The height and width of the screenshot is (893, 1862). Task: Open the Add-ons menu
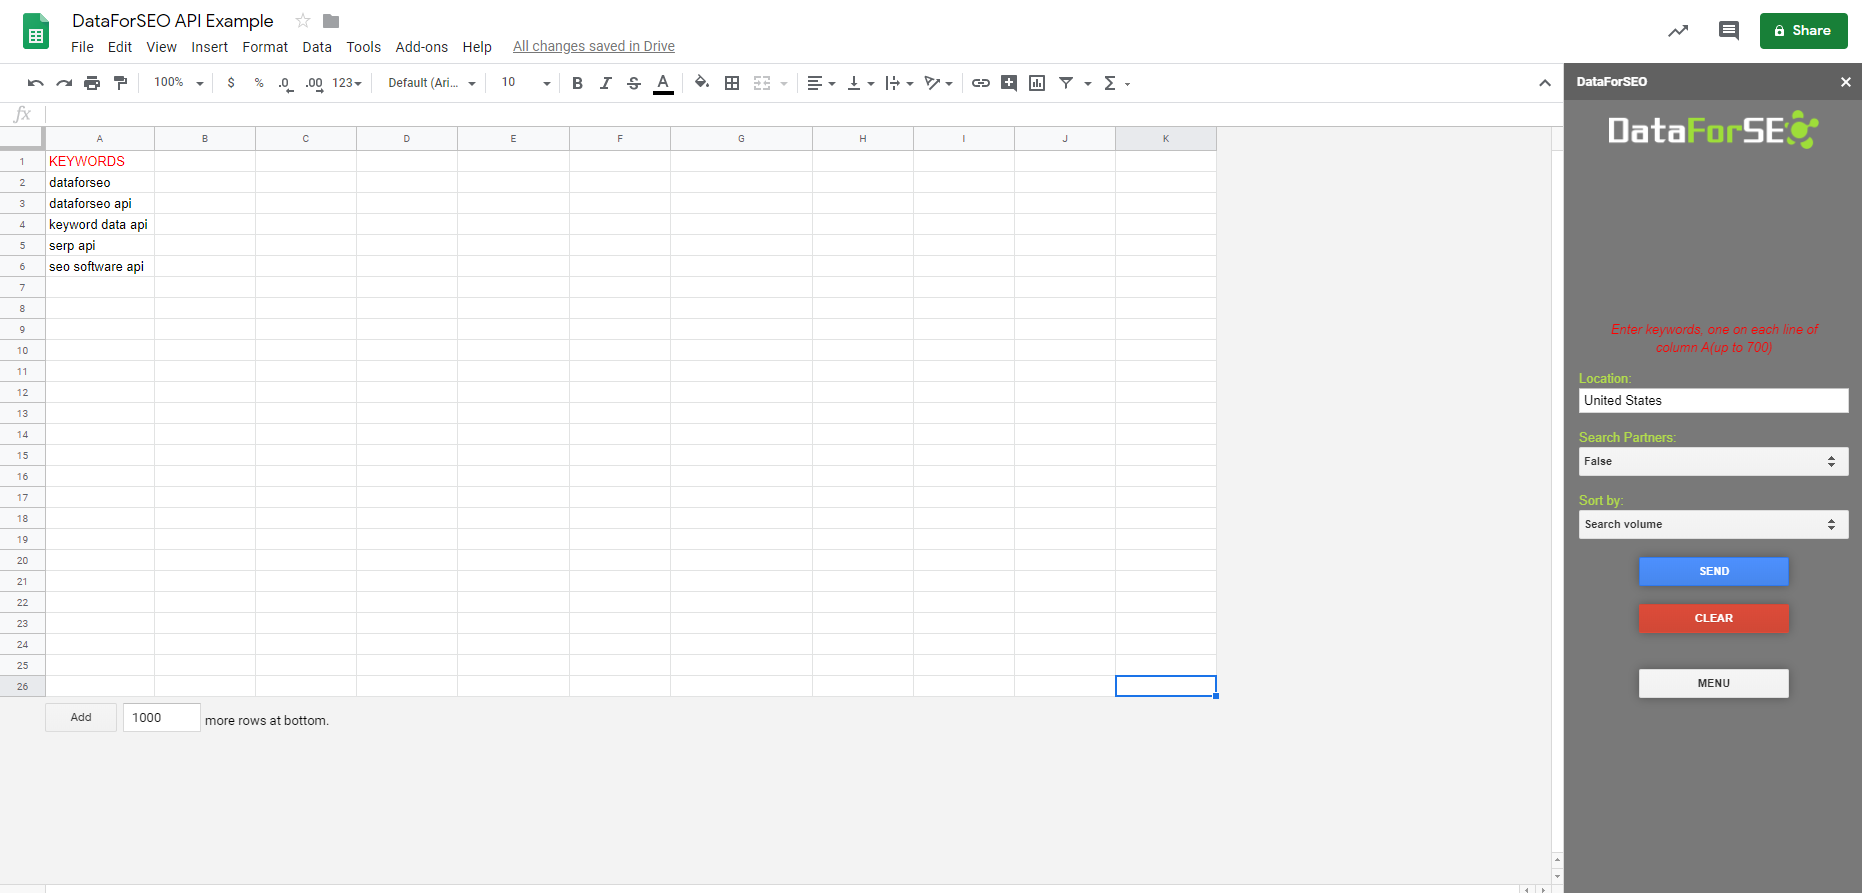(x=422, y=47)
